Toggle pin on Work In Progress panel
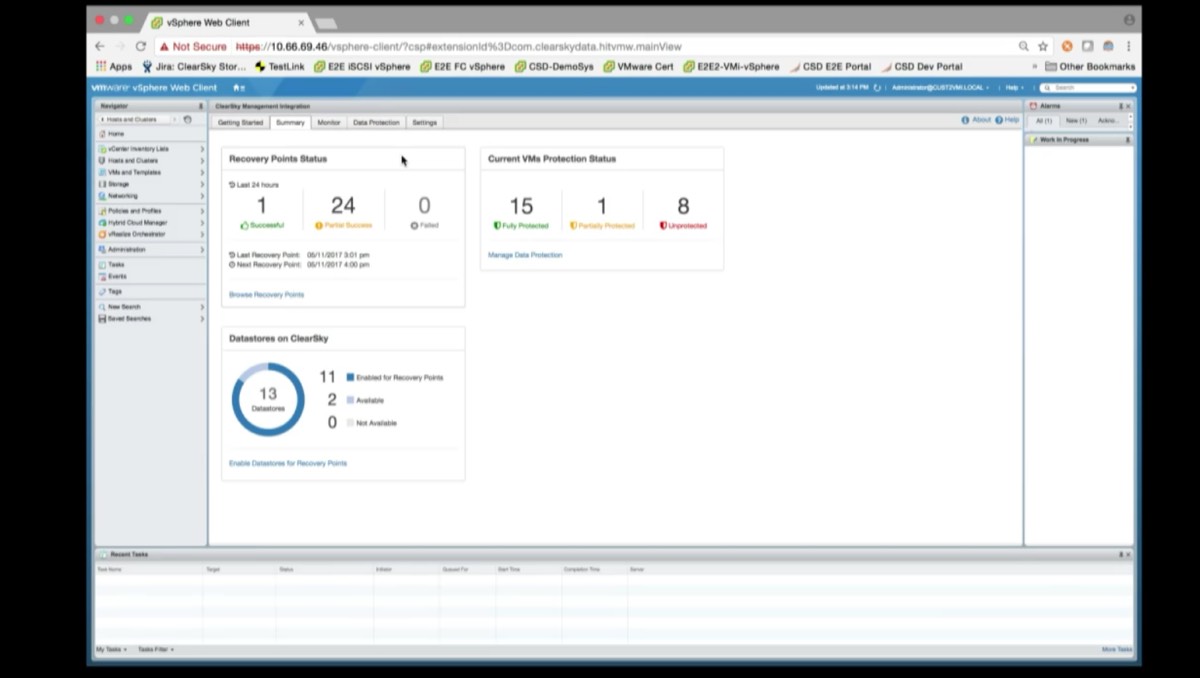1200x678 pixels. (1127, 140)
